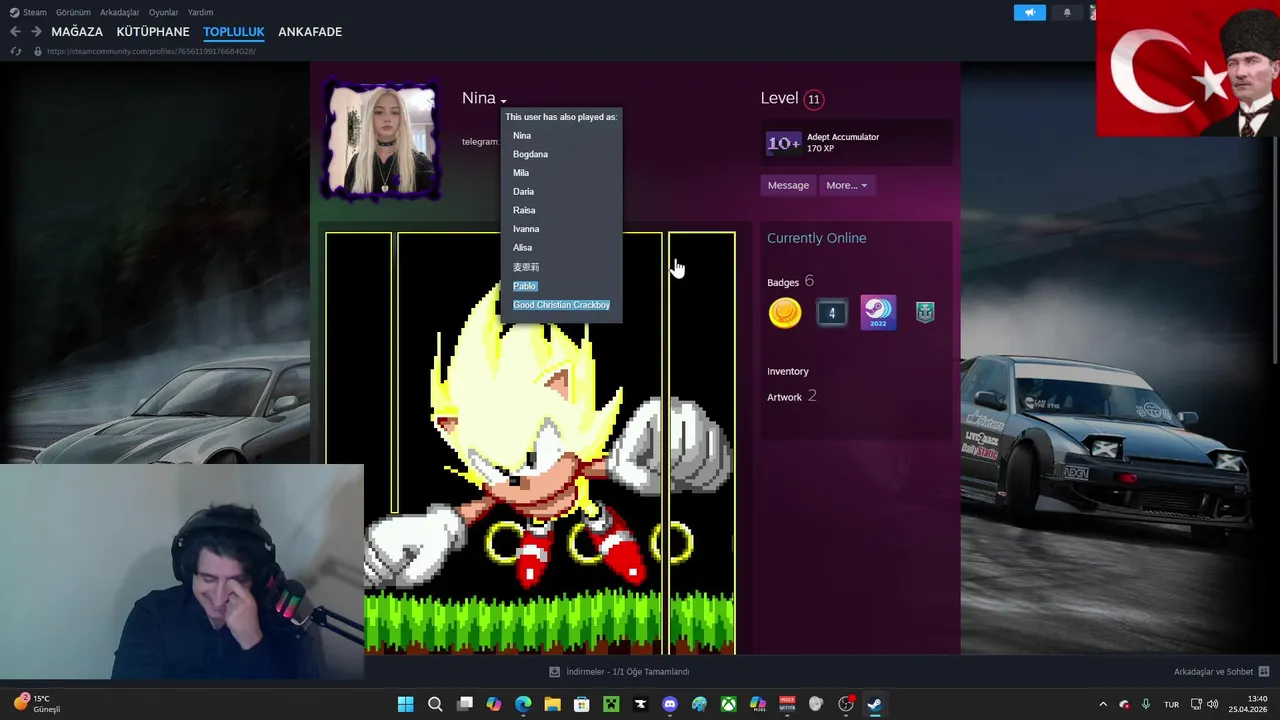The image size is (1280, 720).
Task: Open the Arkadaşlar menu
Action: [x=120, y=12]
